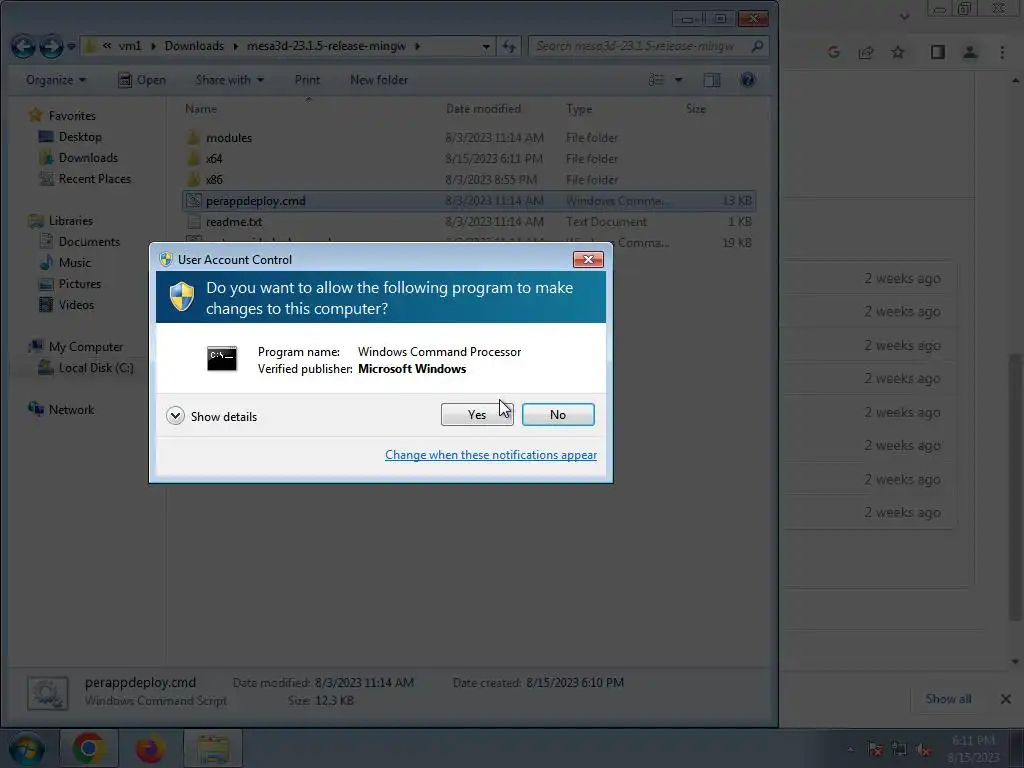Open the Chrome profile avatar icon
Image resolution: width=1024 pixels, height=768 pixels.
970,52
